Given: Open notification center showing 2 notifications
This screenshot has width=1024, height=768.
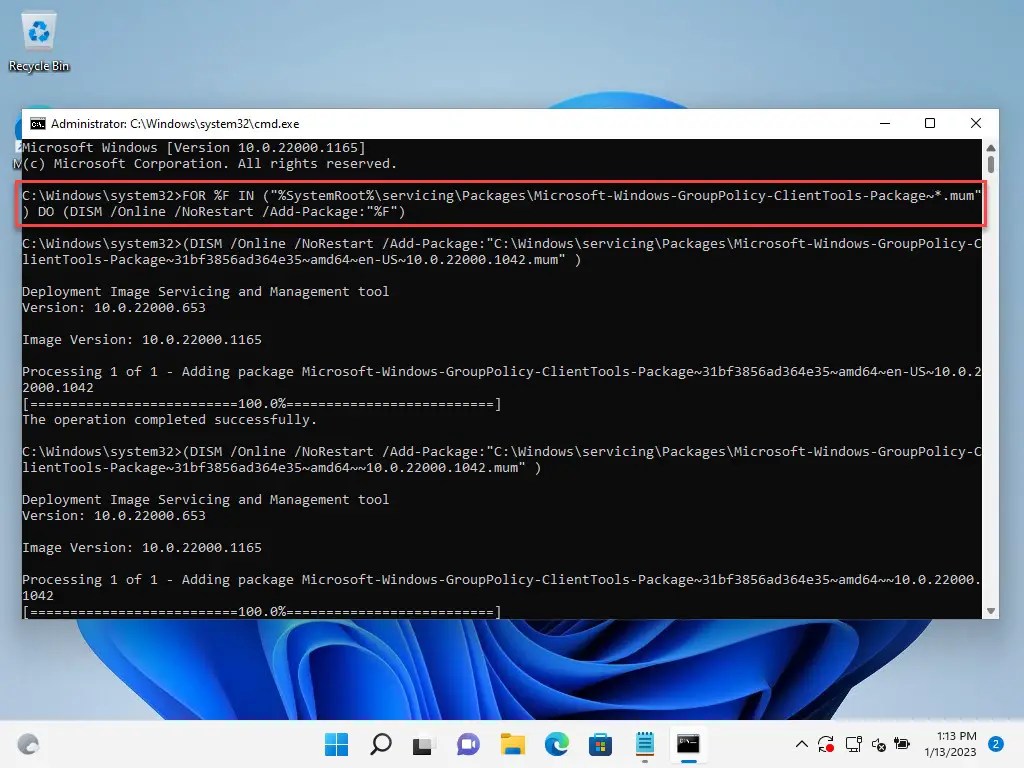Looking at the screenshot, I should (x=997, y=744).
